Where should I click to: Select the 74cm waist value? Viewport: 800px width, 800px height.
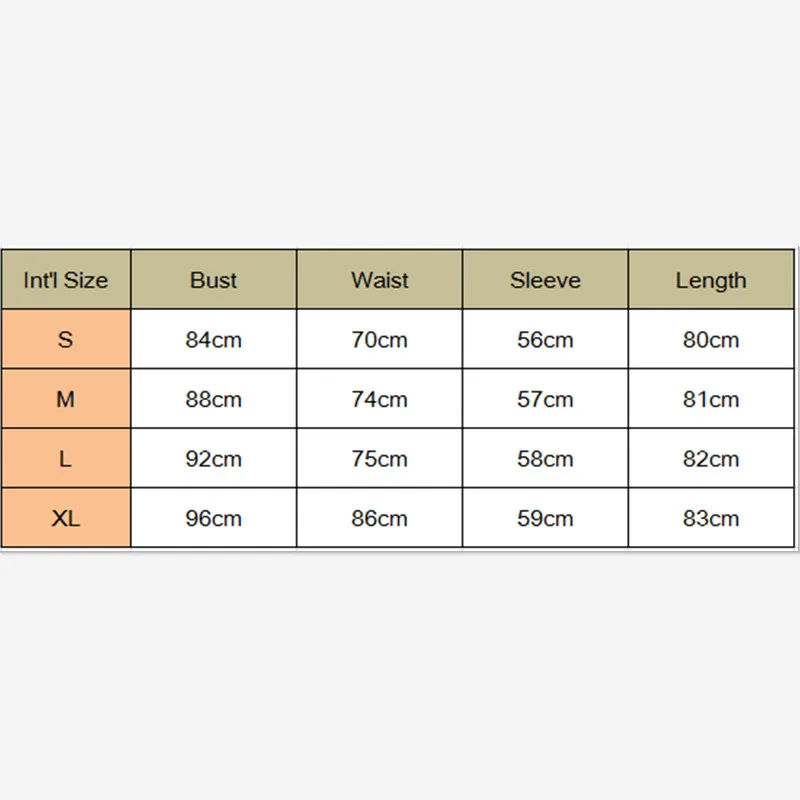[x=379, y=399]
